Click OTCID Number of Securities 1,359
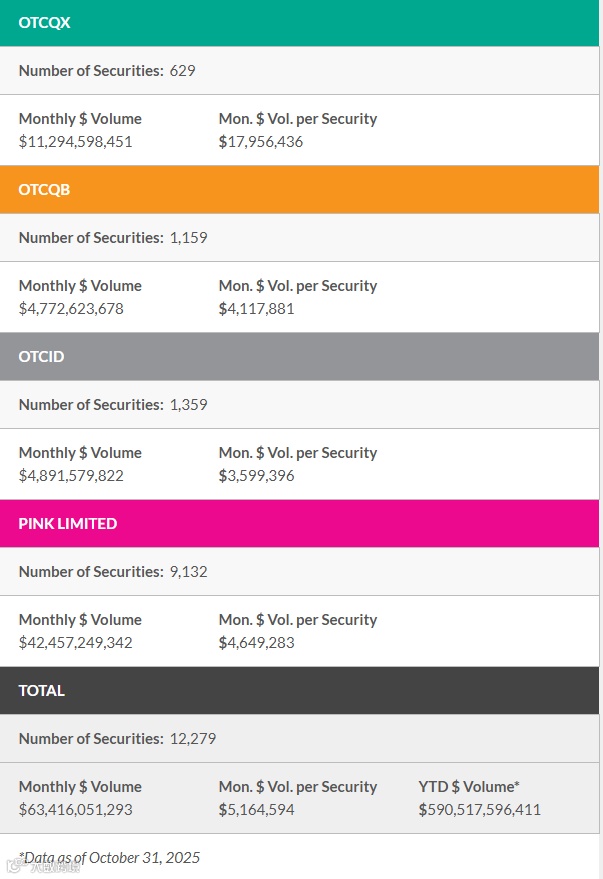 pyautogui.click(x=189, y=405)
